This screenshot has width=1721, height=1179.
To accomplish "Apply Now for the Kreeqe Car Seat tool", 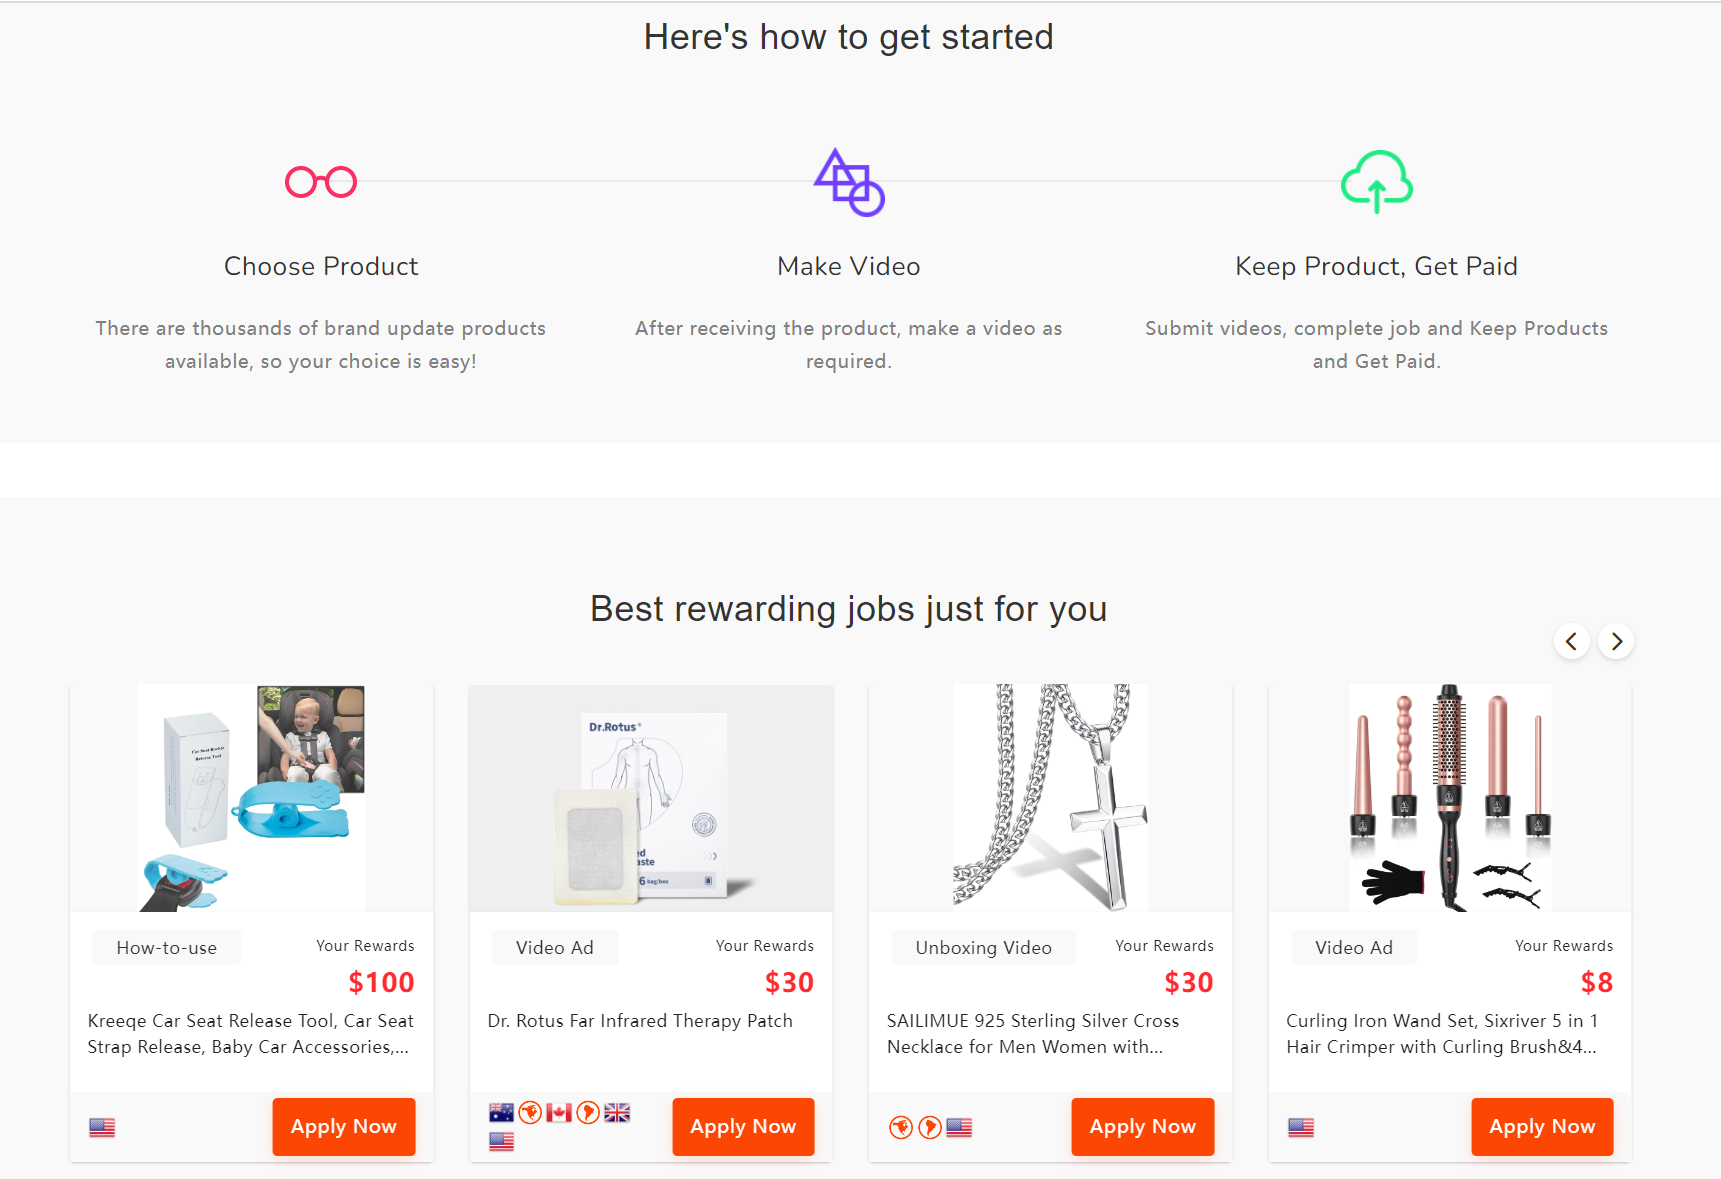I will [x=343, y=1127].
